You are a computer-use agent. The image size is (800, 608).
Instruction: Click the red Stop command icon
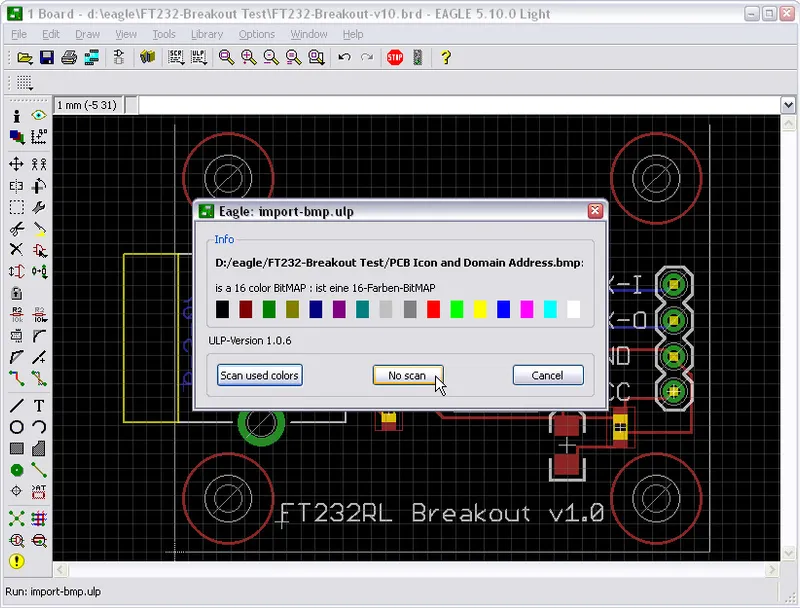[x=394, y=57]
